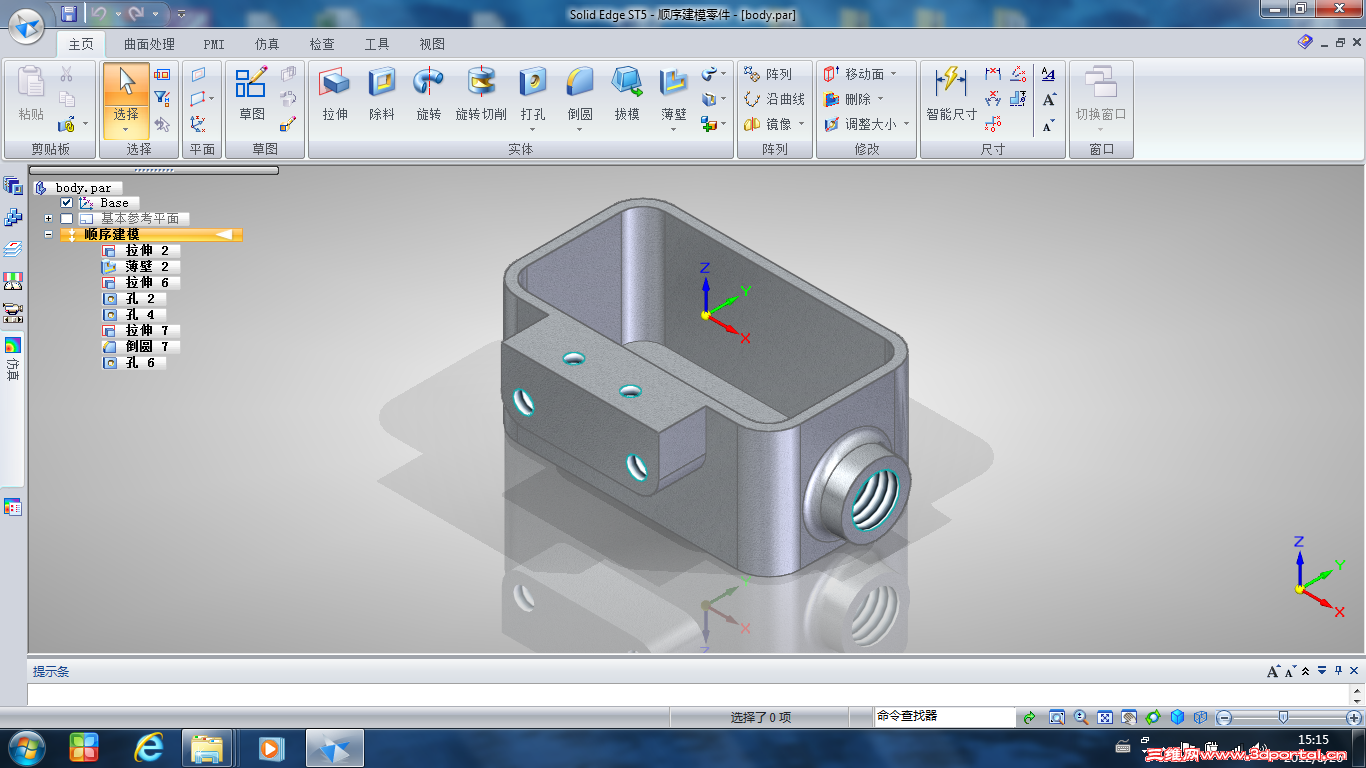Viewport: 1366px width, 768px height.
Task: Select 孔 4 in feature tree
Action: point(134,314)
